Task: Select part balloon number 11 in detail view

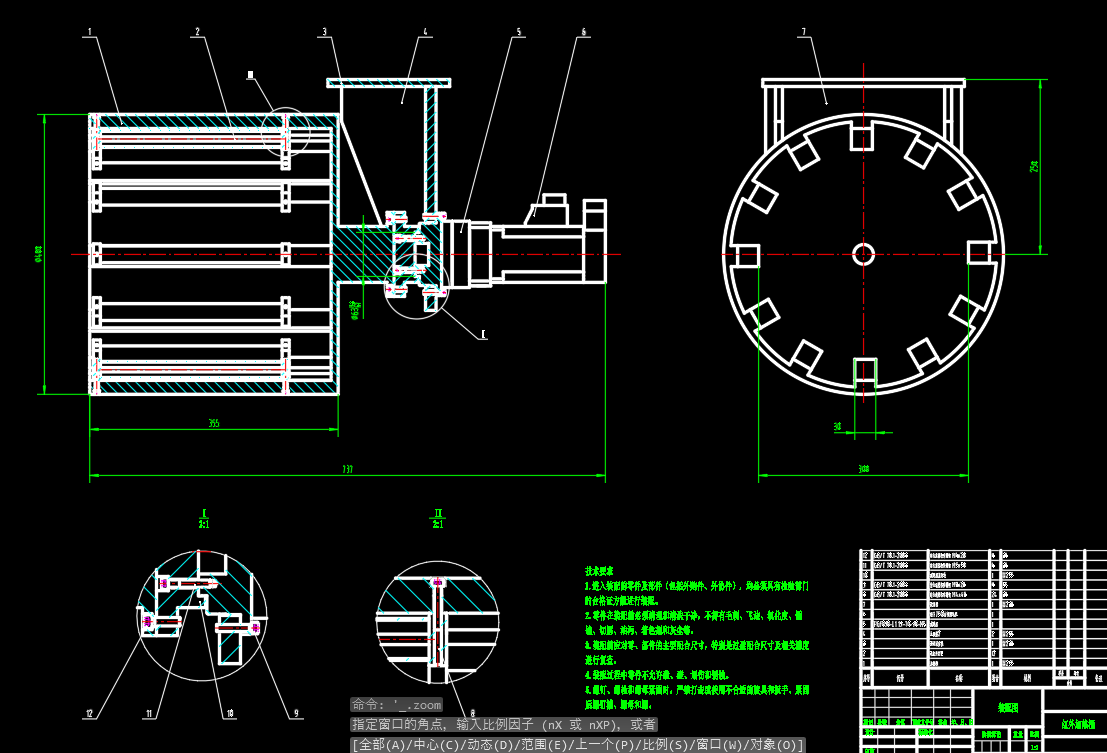Action: tap(149, 713)
